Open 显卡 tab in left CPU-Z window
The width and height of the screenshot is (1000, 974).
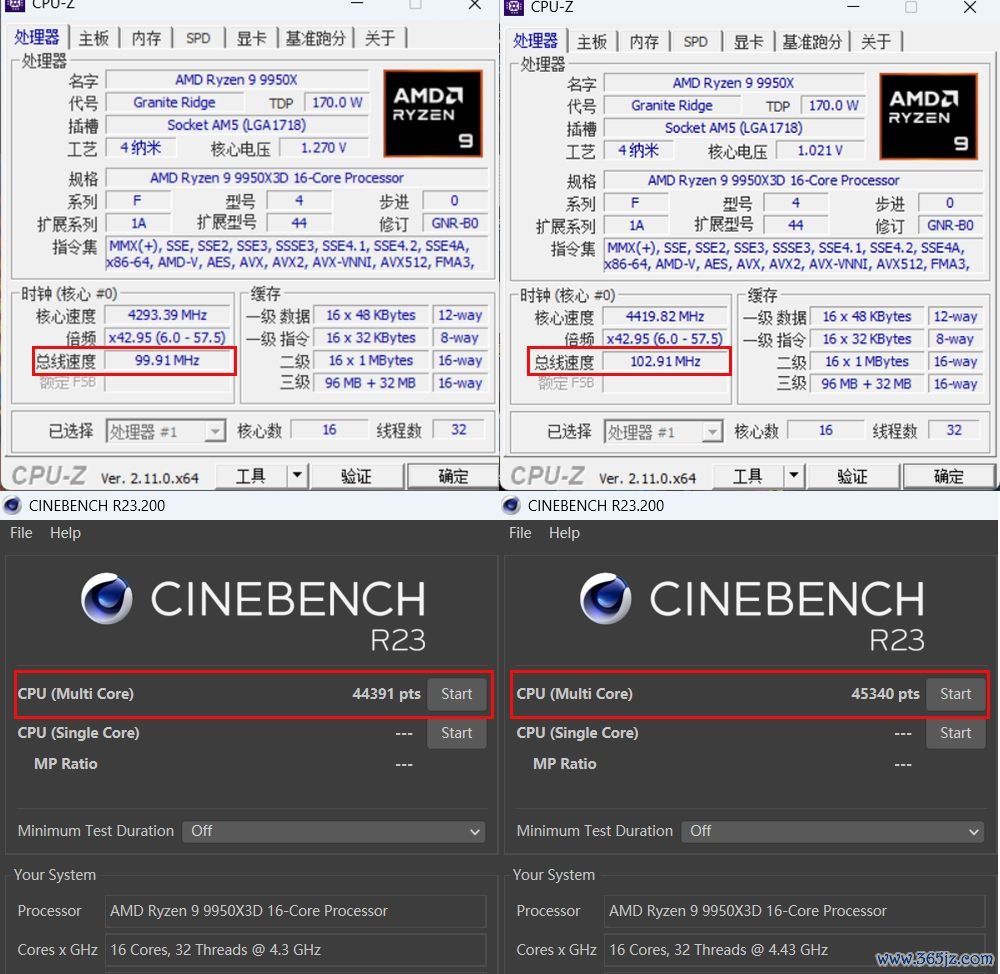(251, 39)
